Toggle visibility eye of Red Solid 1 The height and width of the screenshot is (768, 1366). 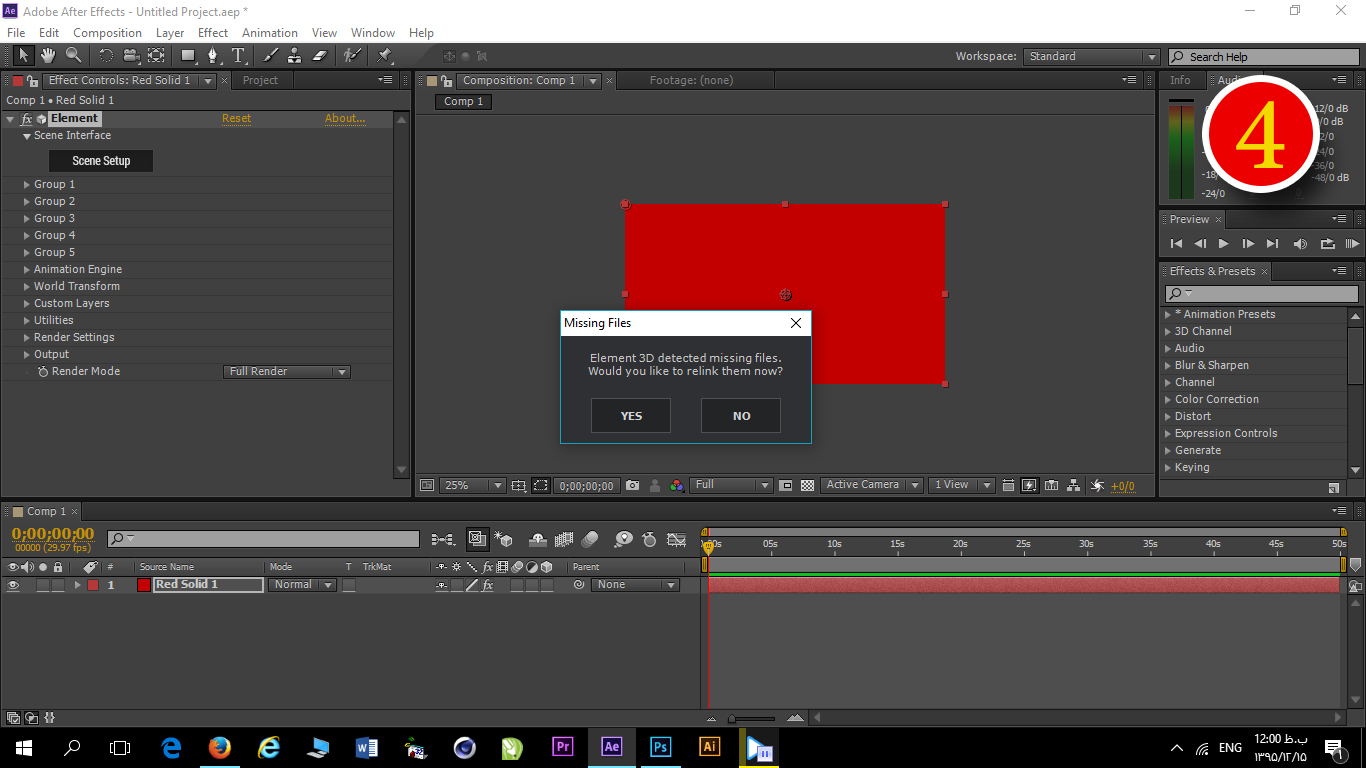point(13,585)
